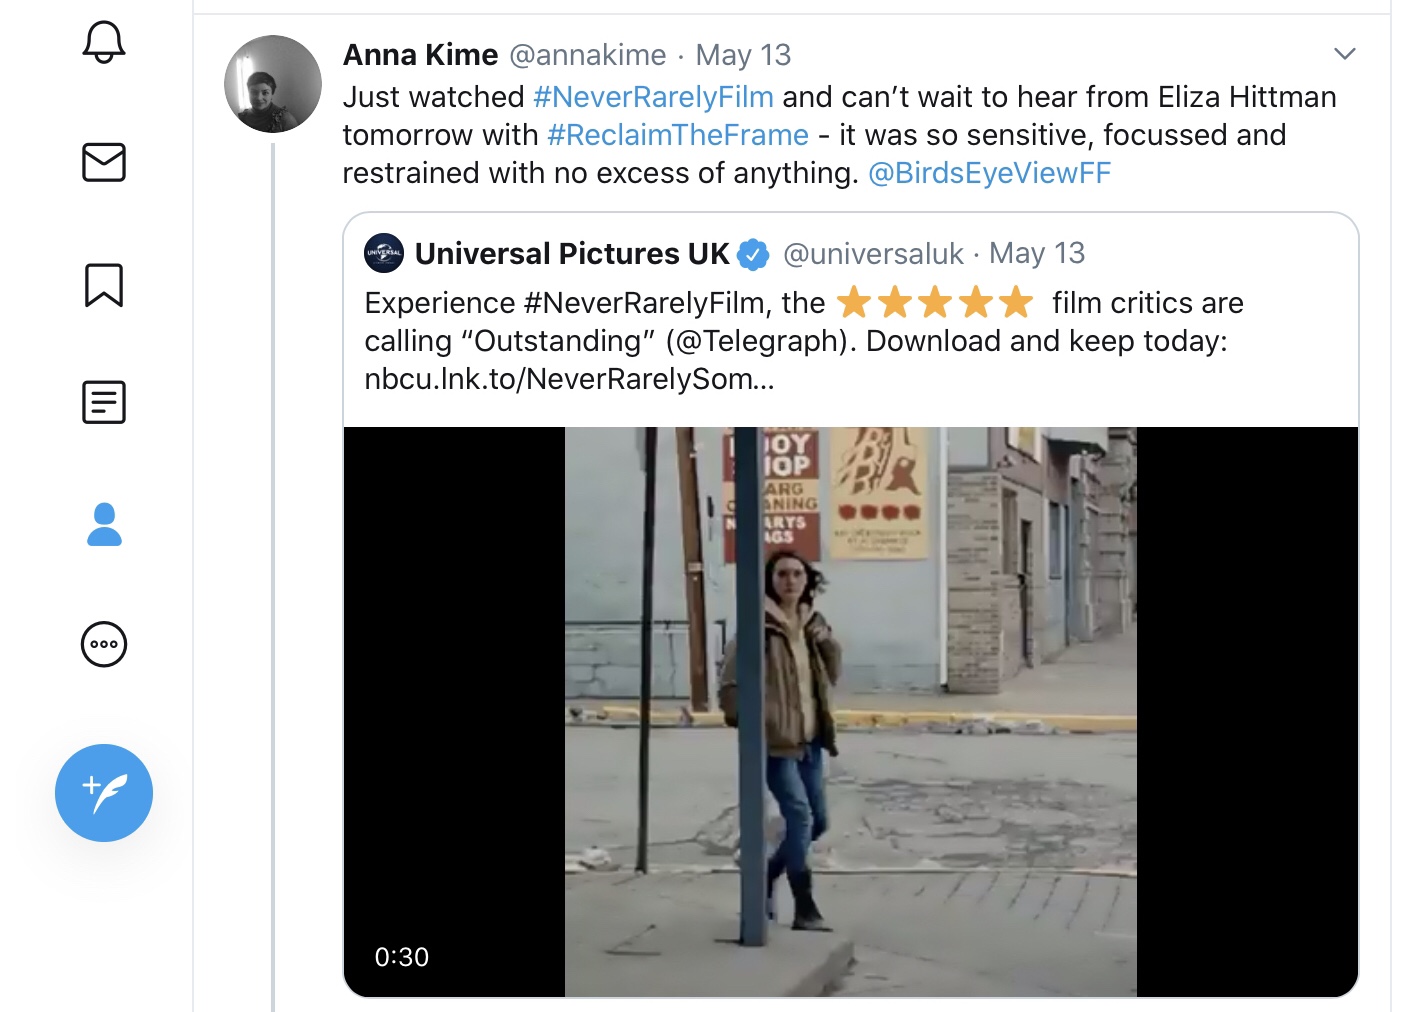The image size is (1417, 1012).
Task: Click the Anna Kime display name
Action: (420, 55)
